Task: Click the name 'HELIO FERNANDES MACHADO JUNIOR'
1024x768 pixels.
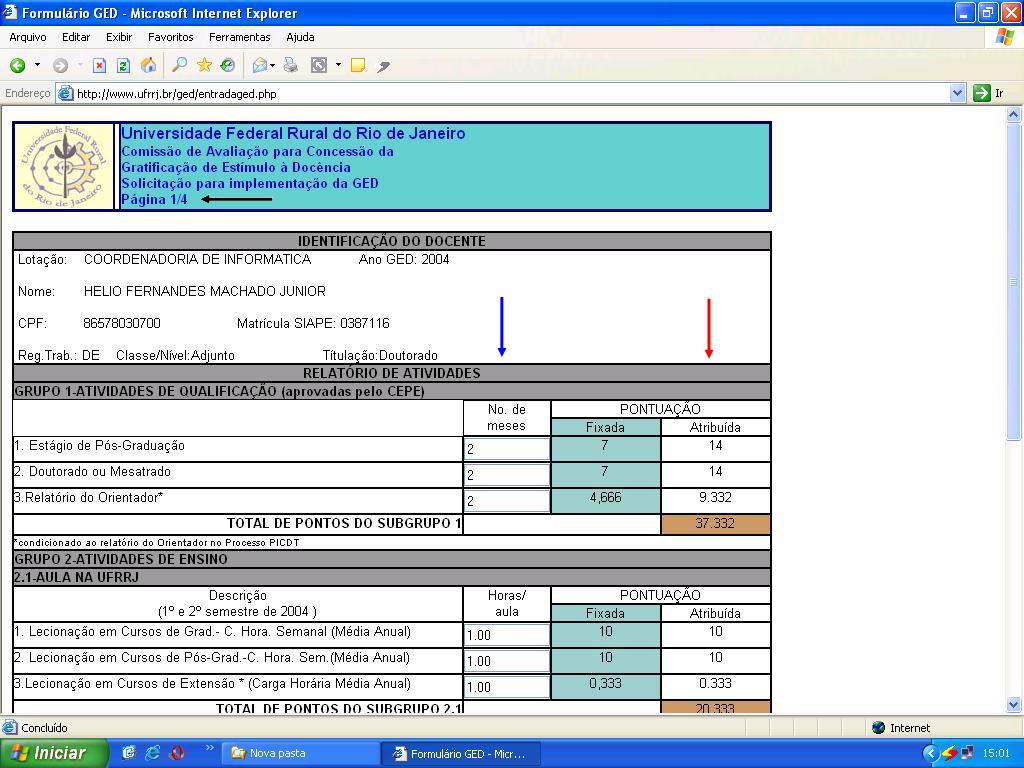Action: click(x=204, y=291)
